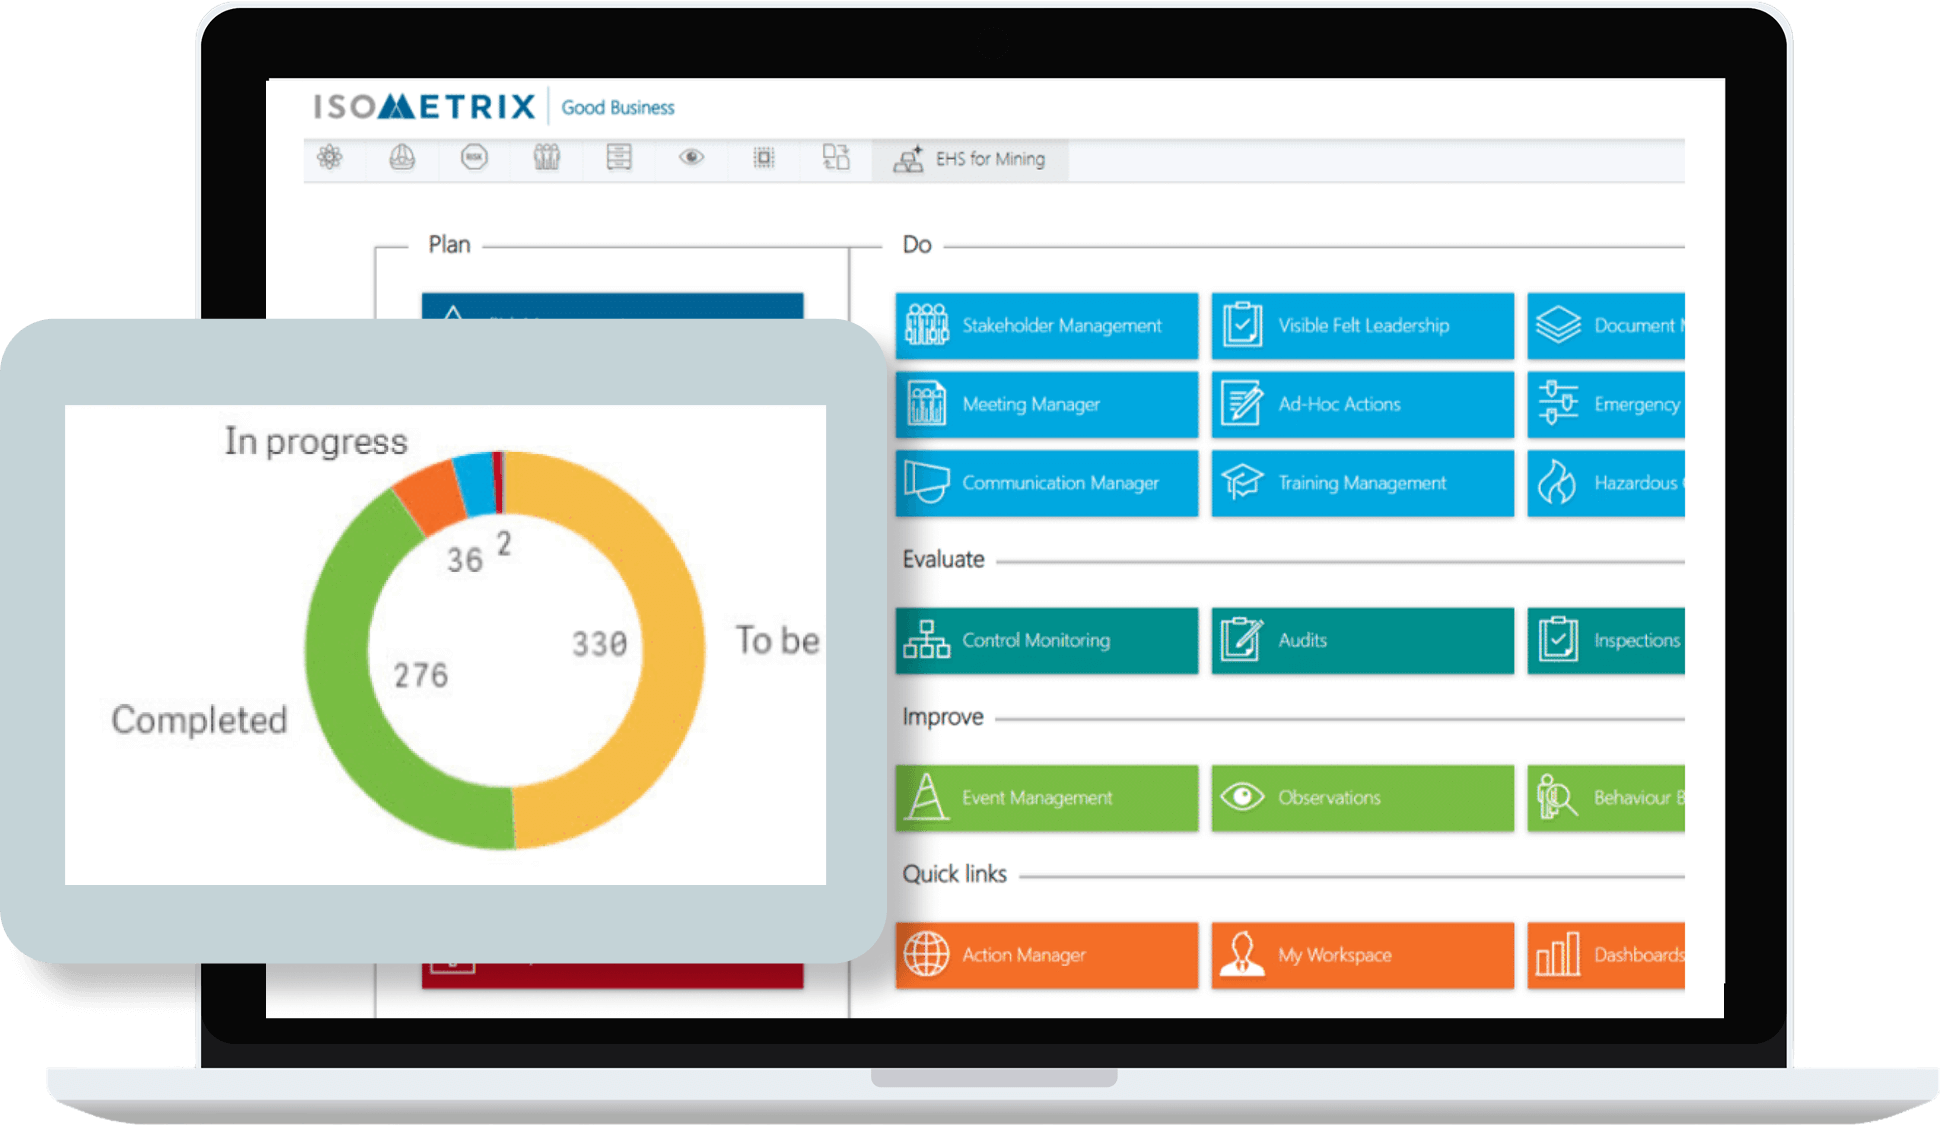The height and width of the screenshot is (1125, 1944).
Task: Open Action Manager quick link
Action: [1046, 955]
